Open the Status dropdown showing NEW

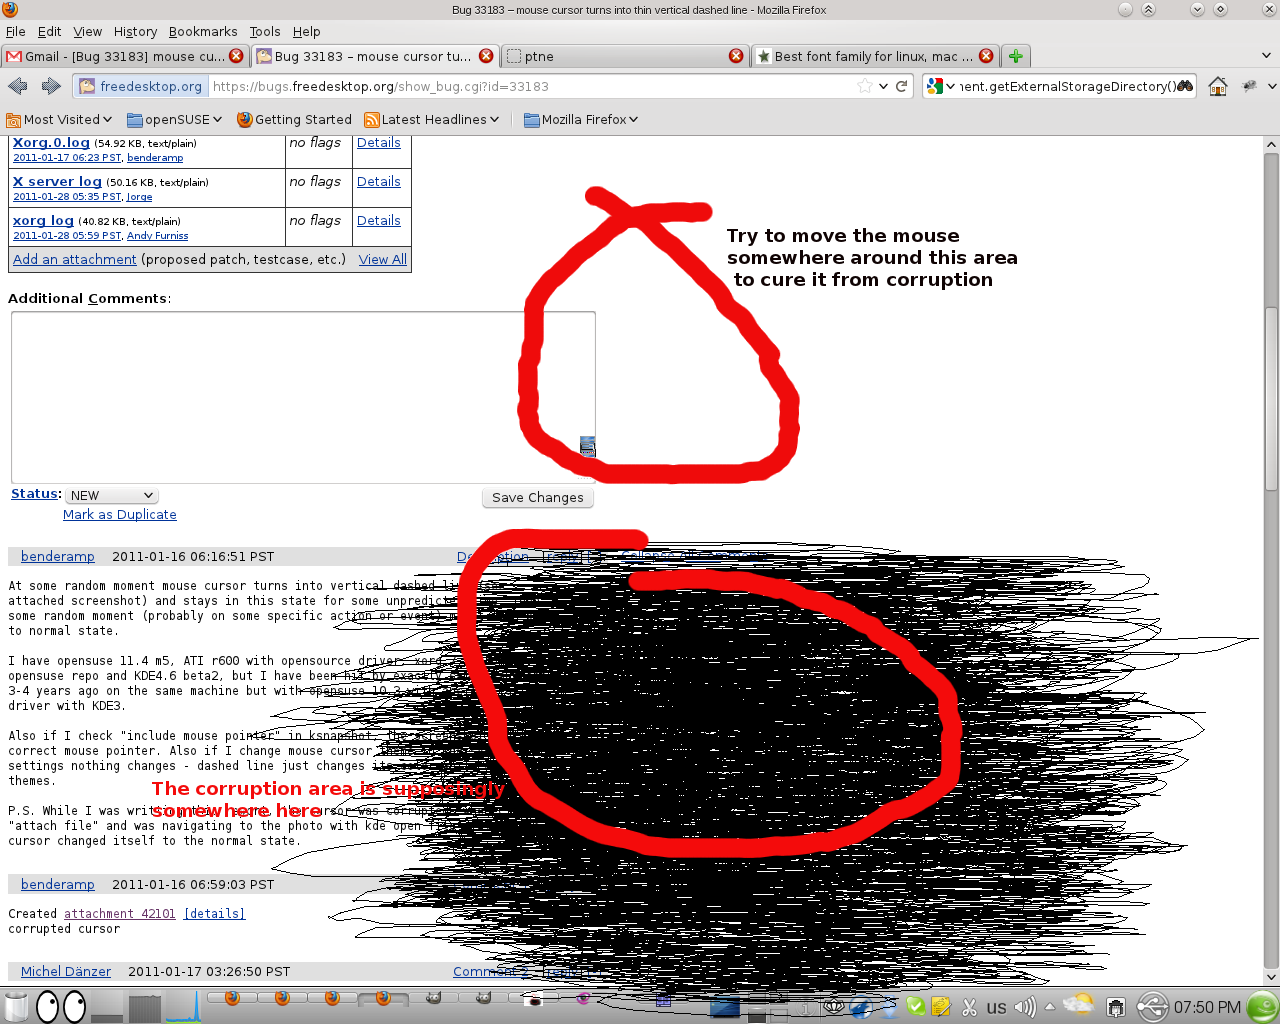pos(112,495)
